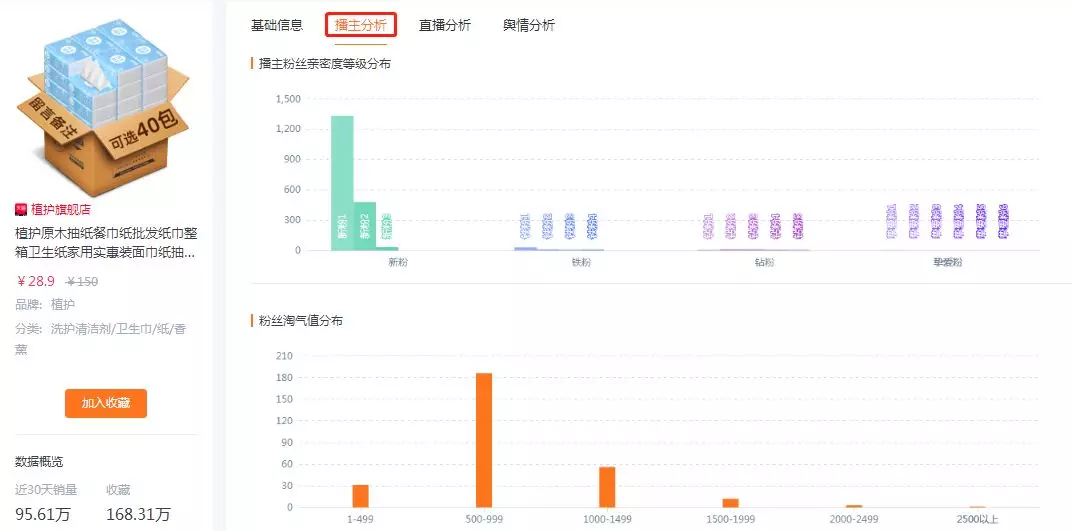Click the 钻粉 axis label

pos(765,262)
